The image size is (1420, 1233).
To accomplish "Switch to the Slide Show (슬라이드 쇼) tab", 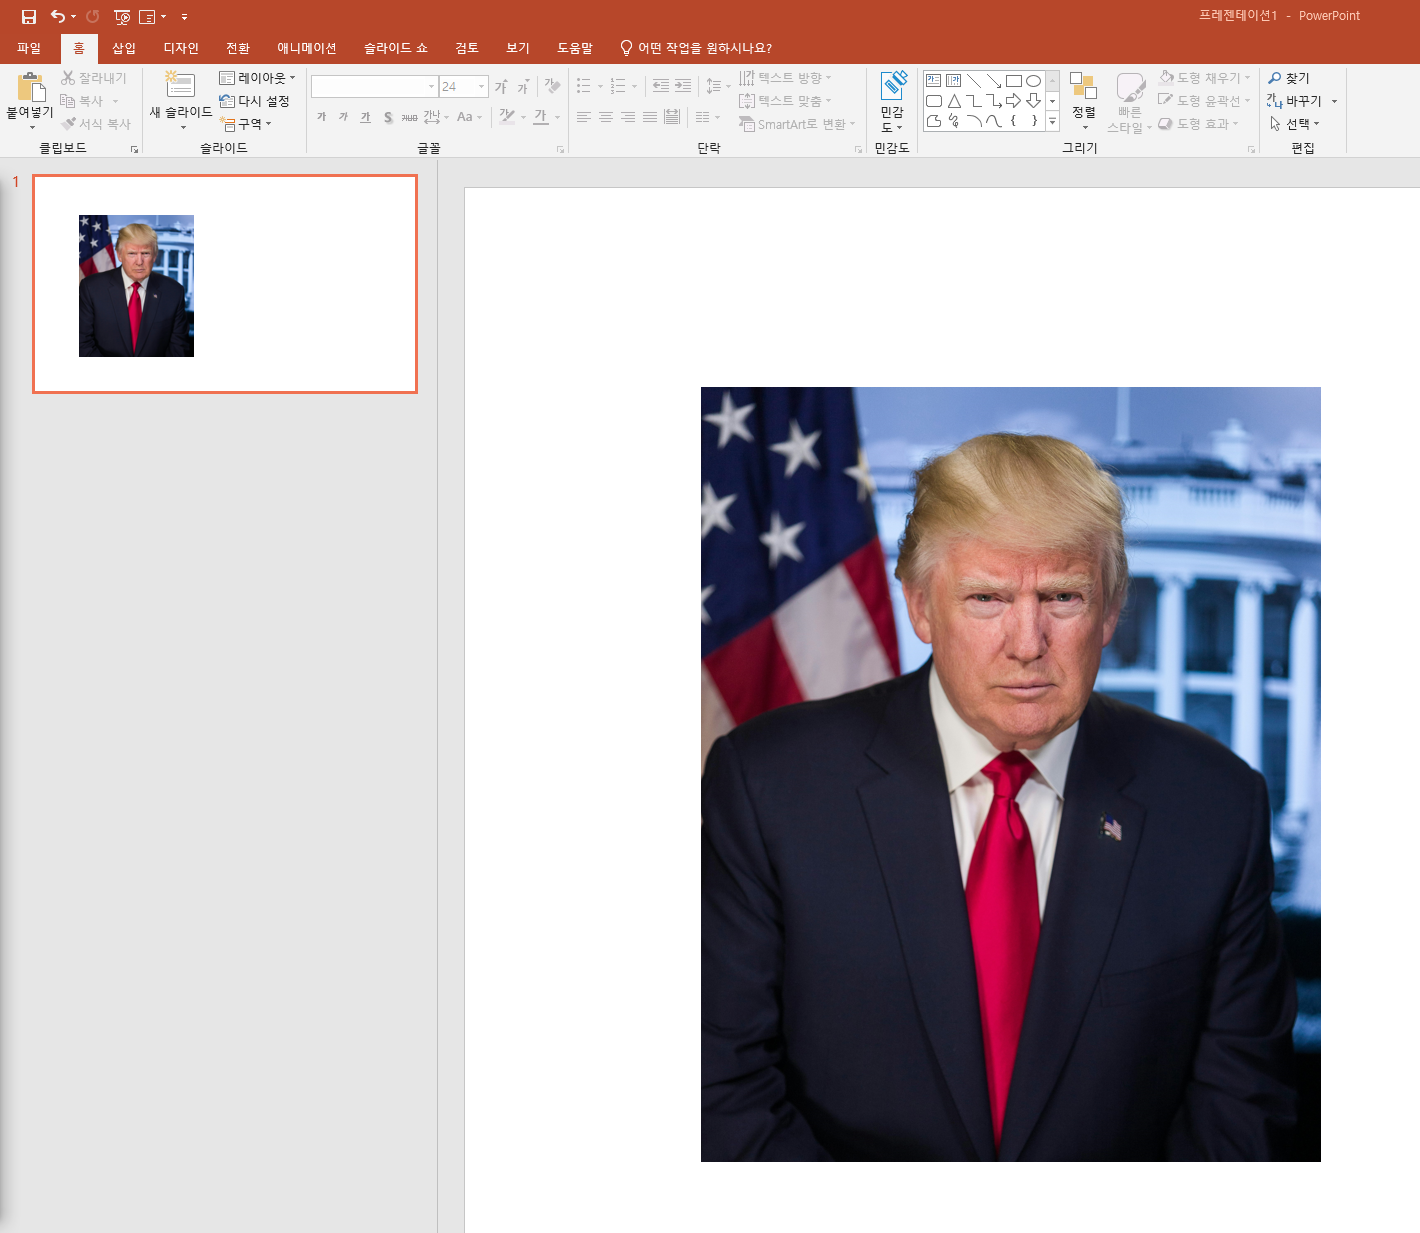I will pos(396,48).
